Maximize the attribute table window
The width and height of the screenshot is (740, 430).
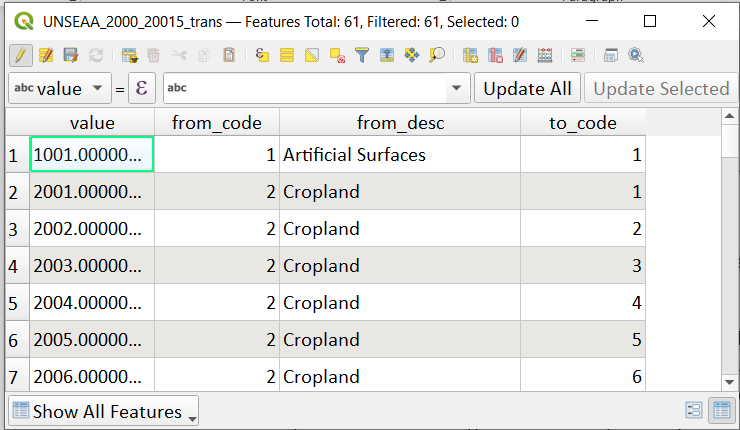(650, 21)
